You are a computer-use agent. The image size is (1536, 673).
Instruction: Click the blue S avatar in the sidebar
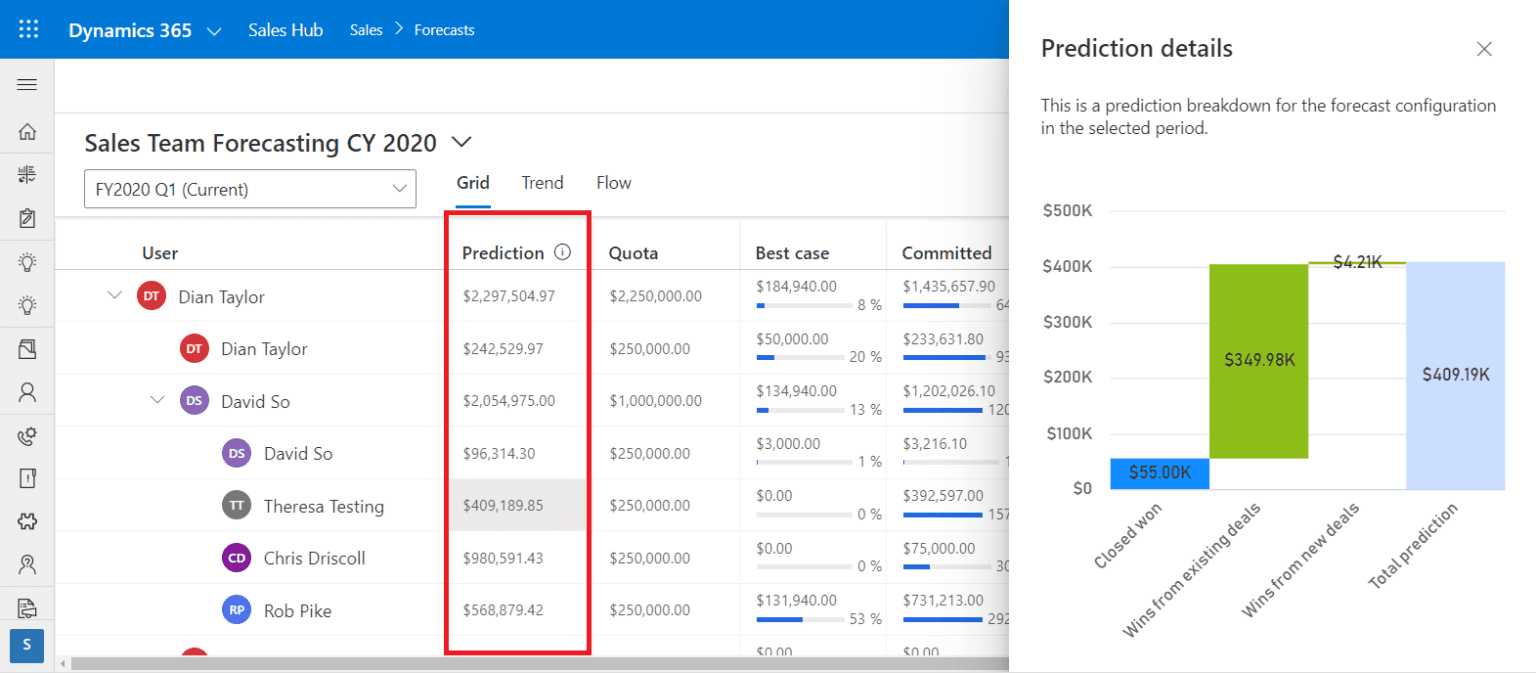27,645
